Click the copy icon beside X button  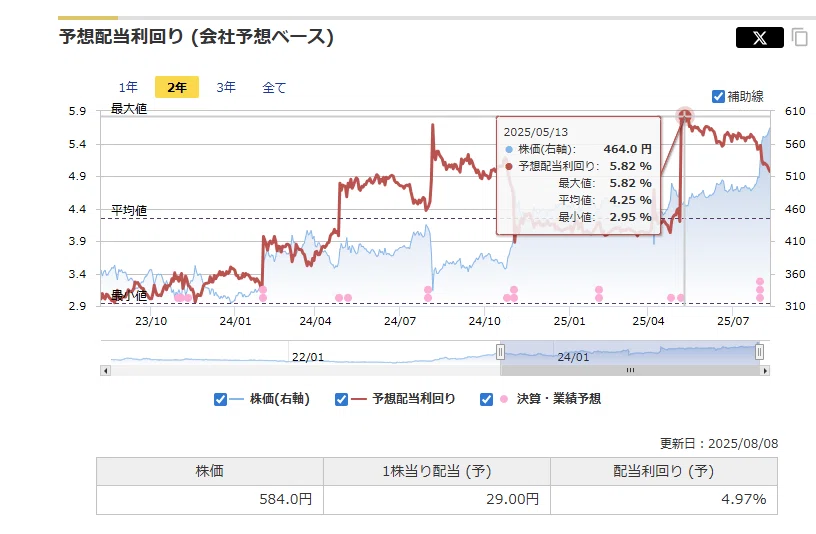(x=799, y=37)
